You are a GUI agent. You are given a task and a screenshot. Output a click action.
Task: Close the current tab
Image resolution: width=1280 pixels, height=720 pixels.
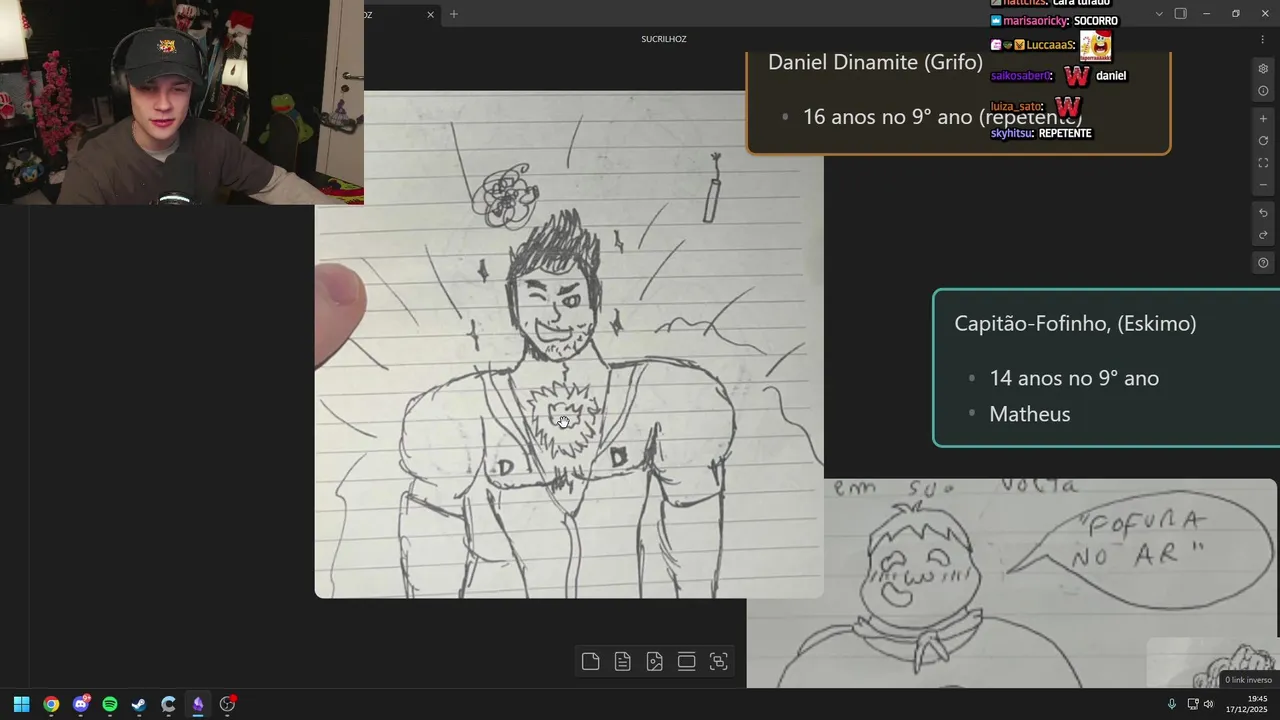coord(431,14)
